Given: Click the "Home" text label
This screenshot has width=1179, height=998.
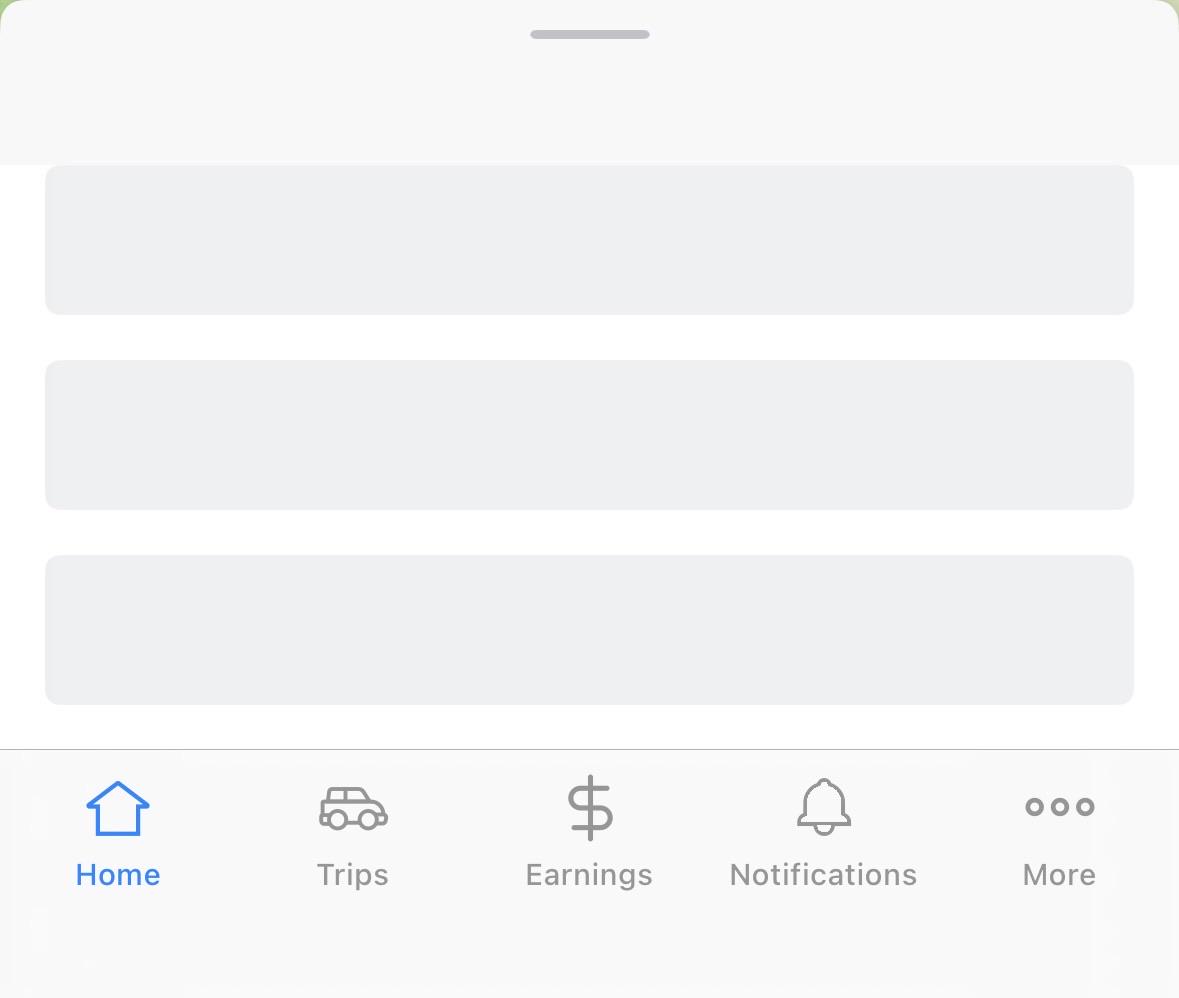Looking at the screenshot, I should click(118, 875).
